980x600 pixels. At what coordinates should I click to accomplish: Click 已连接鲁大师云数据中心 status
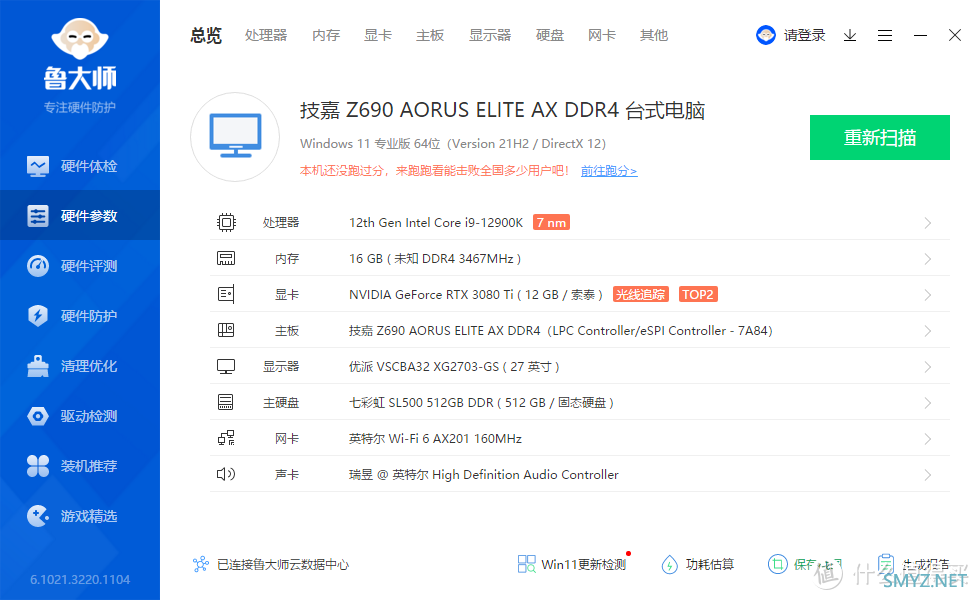coord(282,564)
